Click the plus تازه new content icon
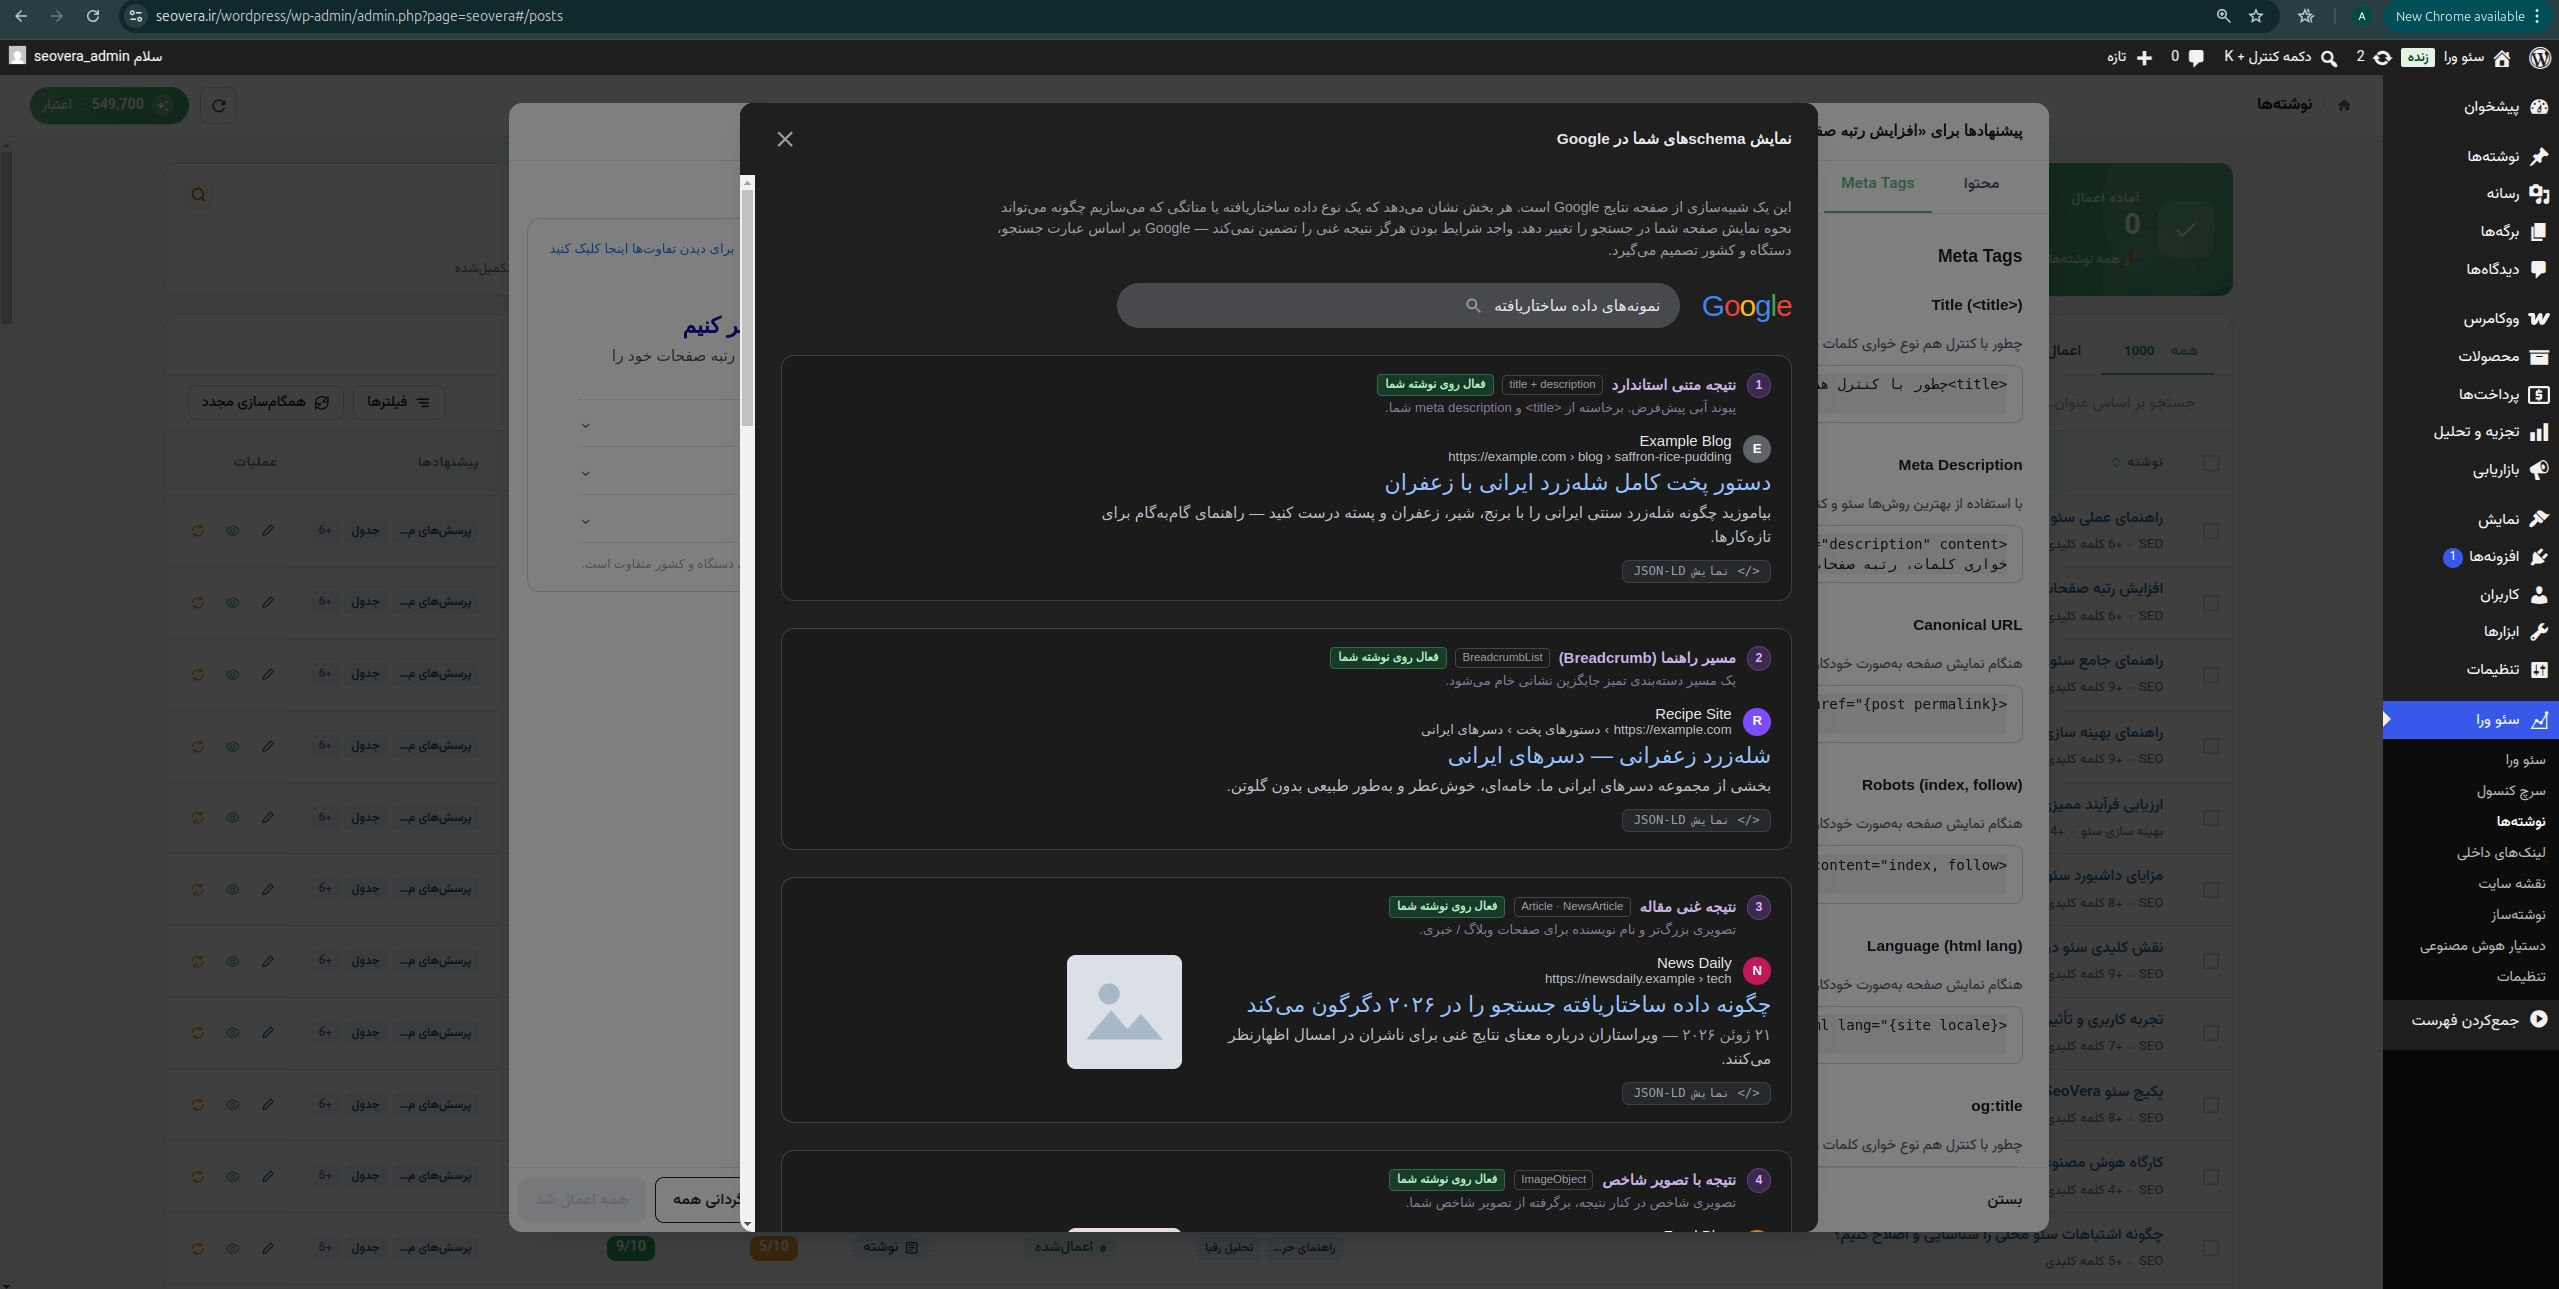The width and height of the screenshot is (2559, 1289). coord(2144,58)
